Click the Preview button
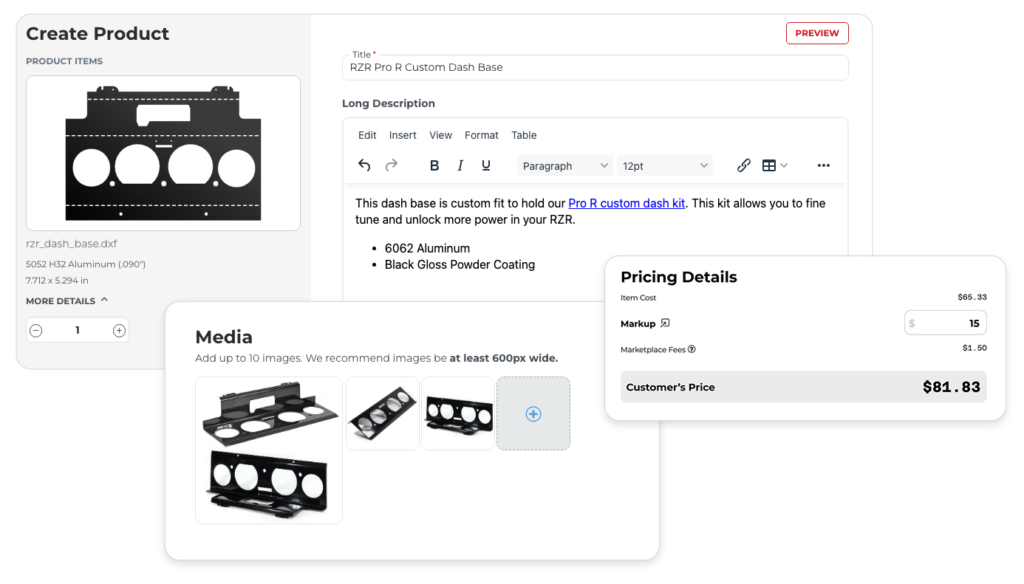1024x584 pixels. (x=817, y=33)
